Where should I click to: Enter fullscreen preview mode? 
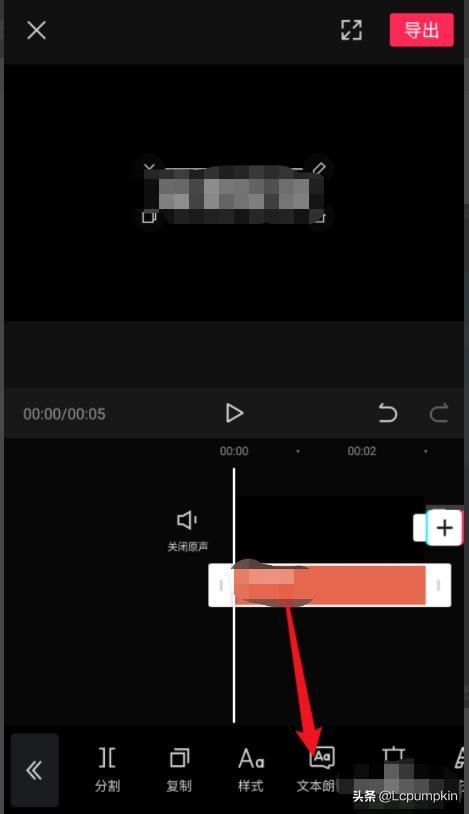click(351, 30)
